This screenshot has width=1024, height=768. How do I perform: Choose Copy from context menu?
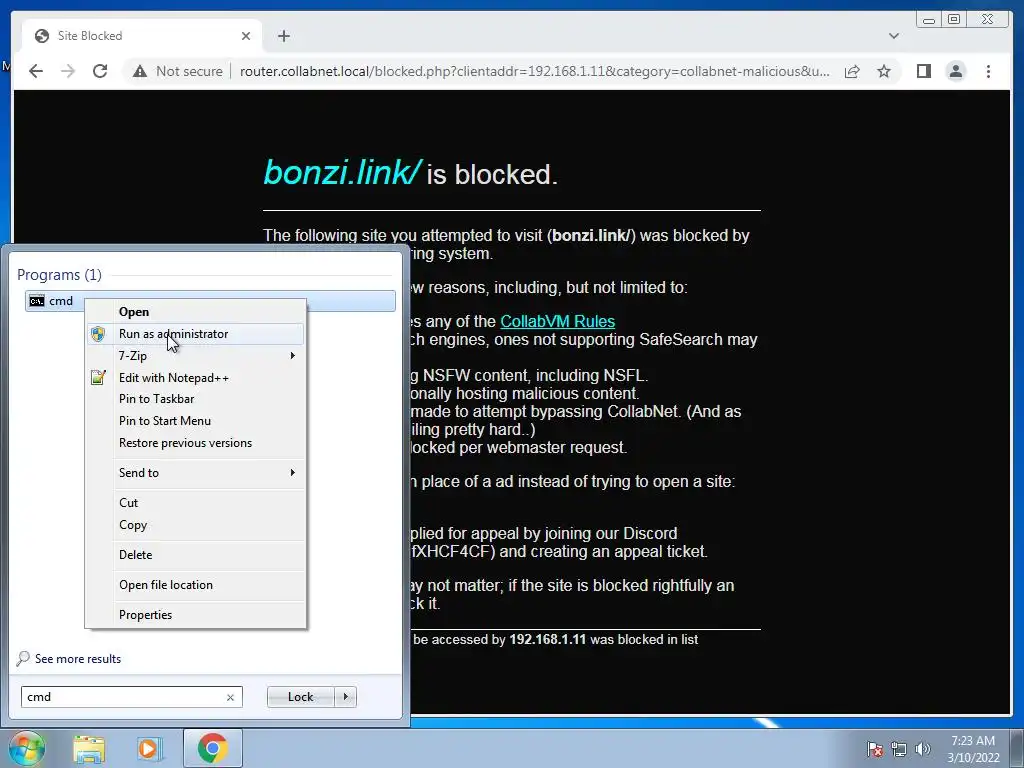tap(195, 525)
